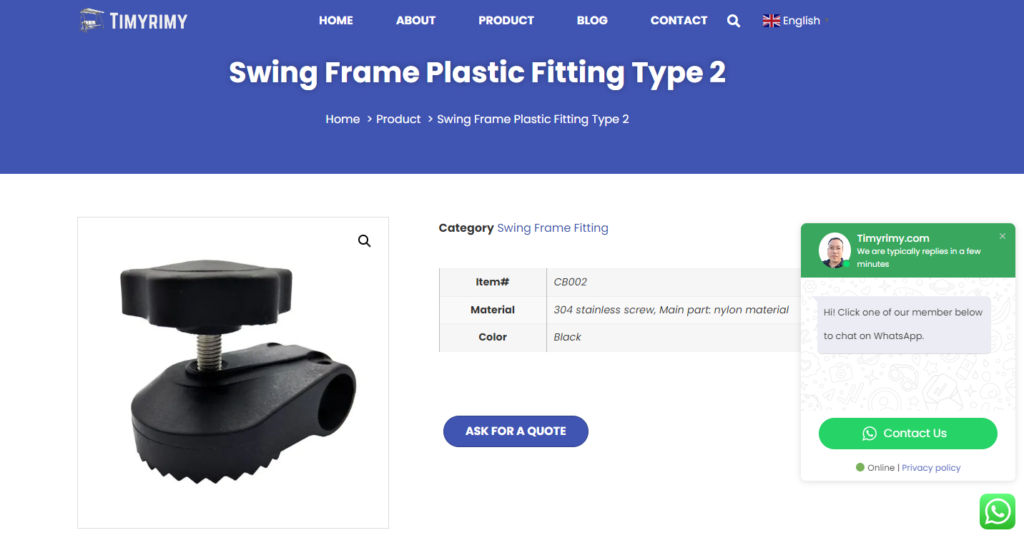The image size is (1024, 538).
Task: Click the Home breadcrumb link
Action: point(343,119)
